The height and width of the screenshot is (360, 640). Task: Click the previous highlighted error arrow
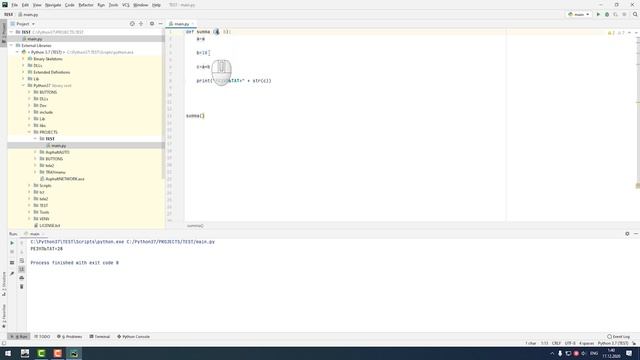pyautogui.click(x=629, y=33)
